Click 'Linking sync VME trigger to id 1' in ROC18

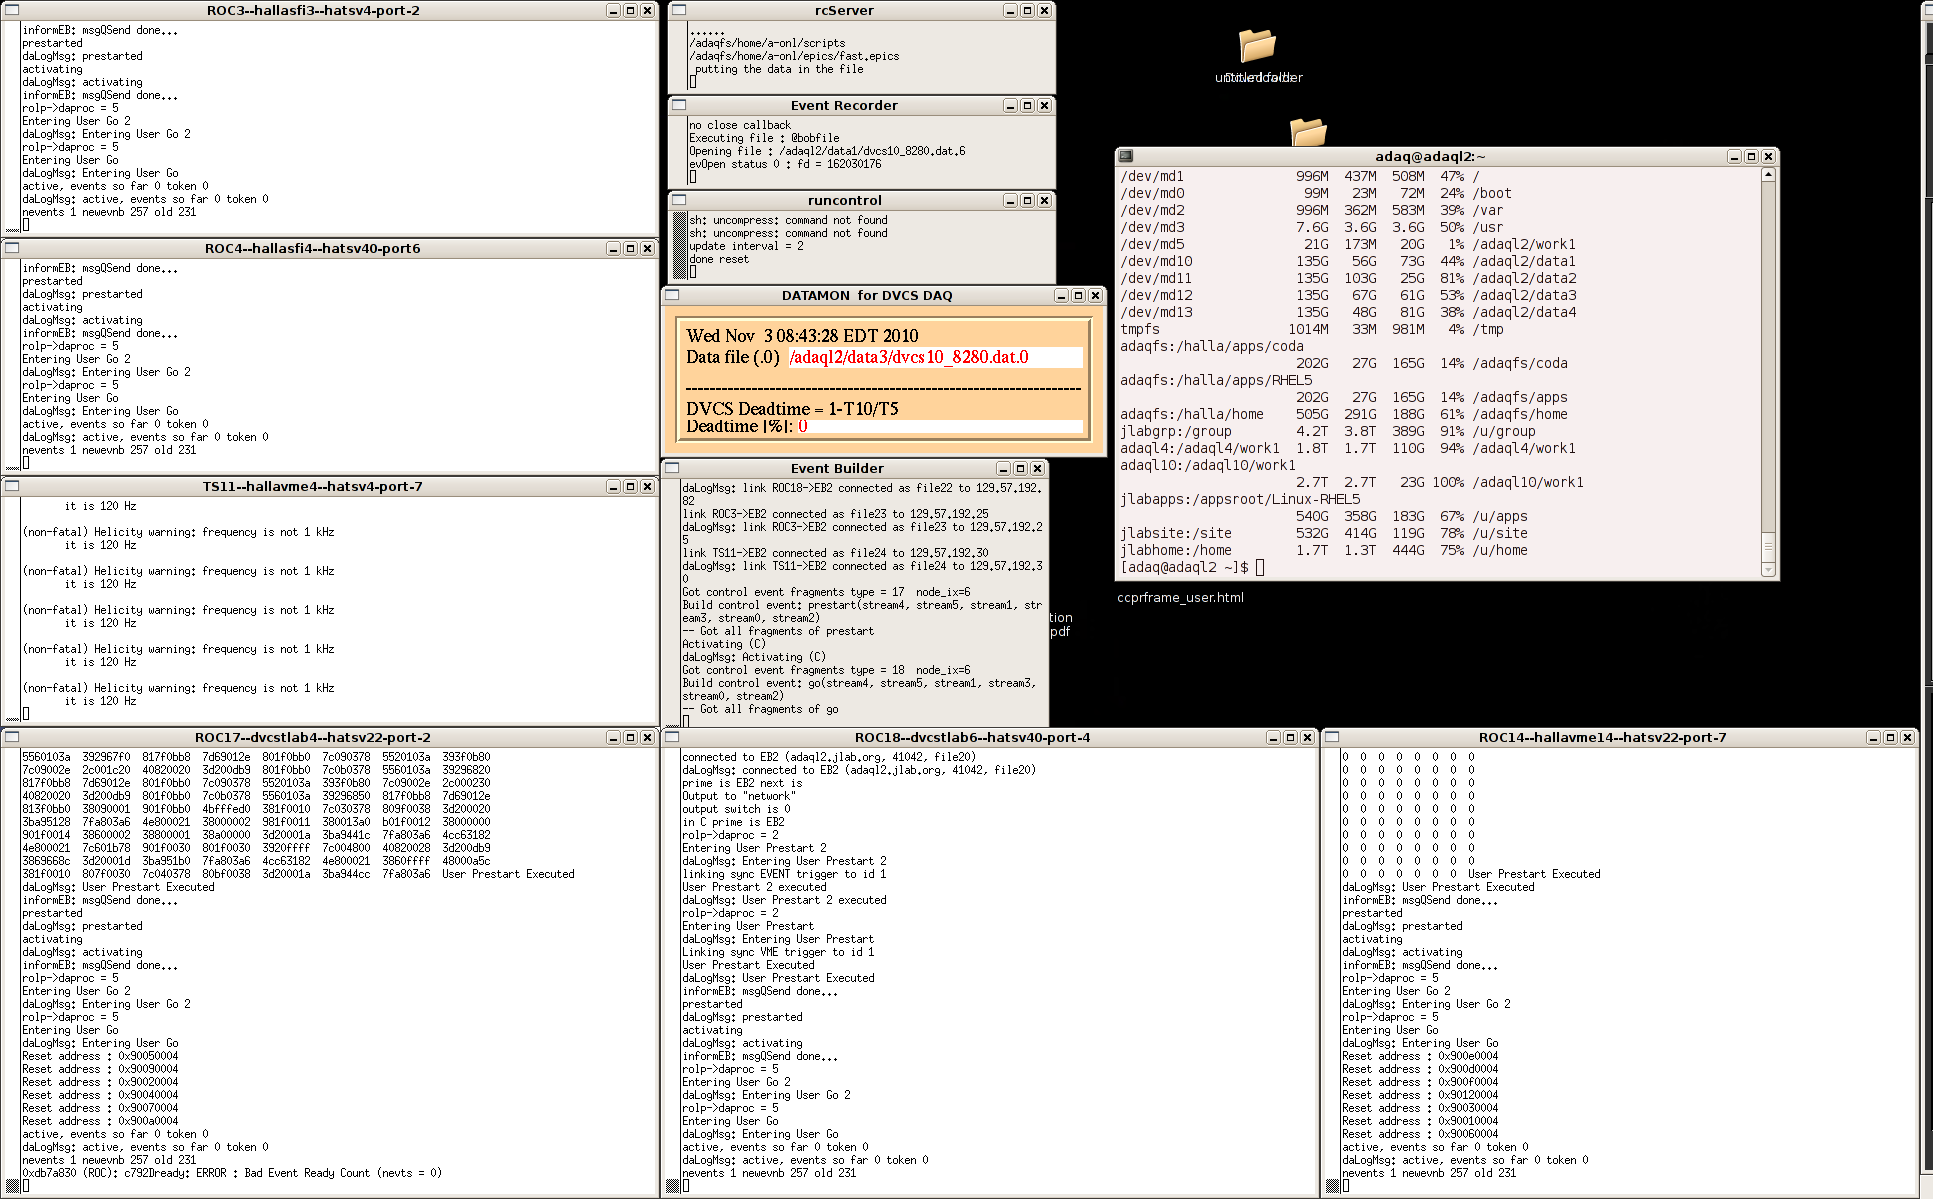click(778, 952)
